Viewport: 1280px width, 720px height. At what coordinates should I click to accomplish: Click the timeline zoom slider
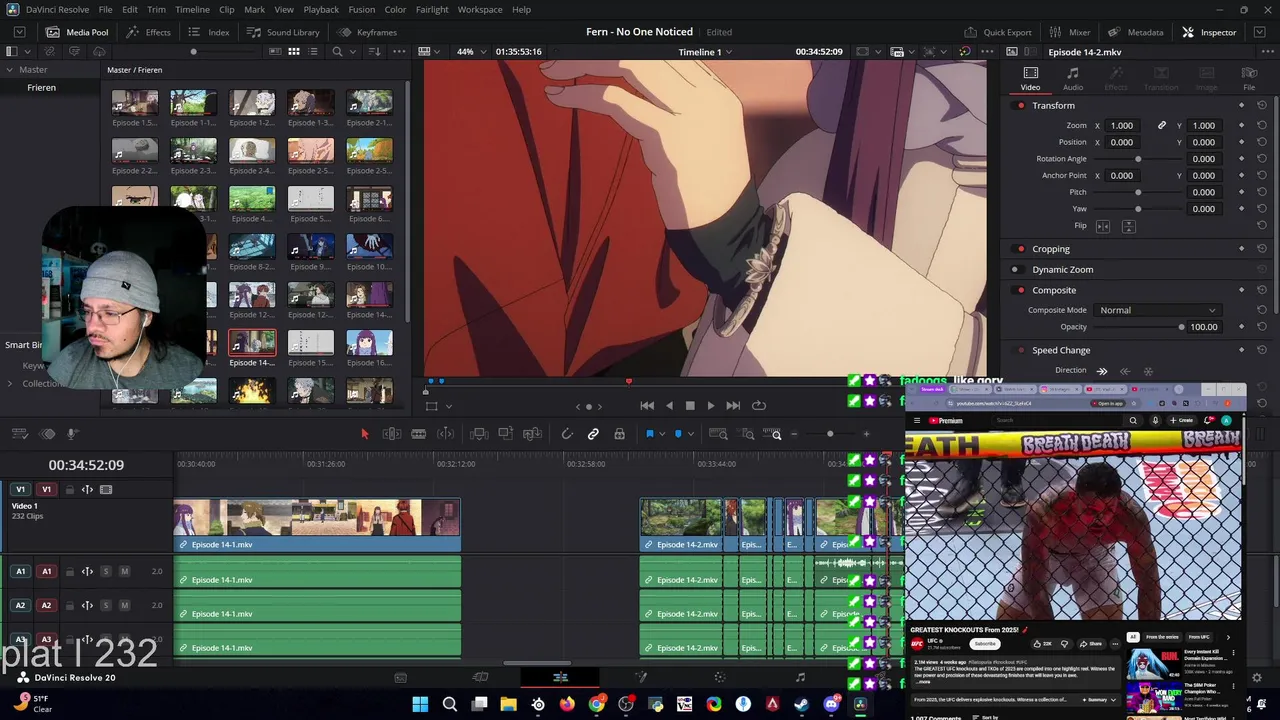[x=830, y=434]
